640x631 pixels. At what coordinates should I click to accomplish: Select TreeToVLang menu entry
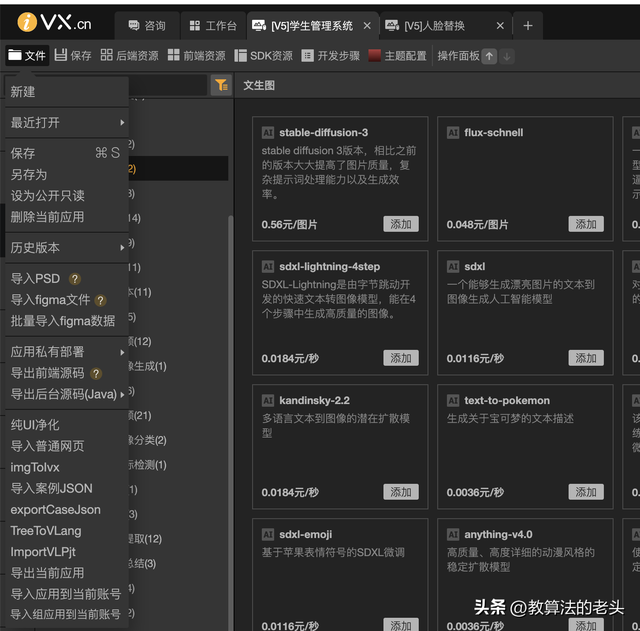tap(67, 531)
